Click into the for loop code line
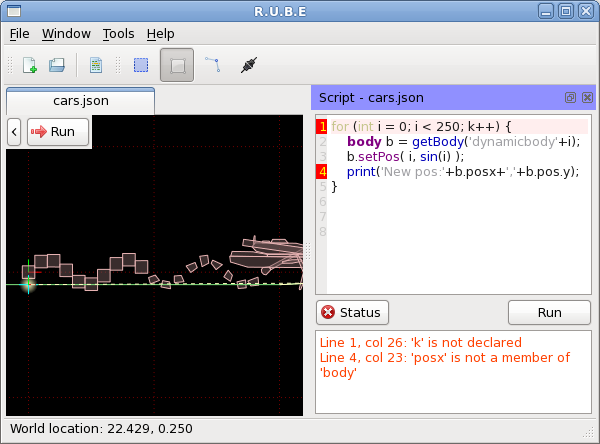600x444 pixels. (x=421, y=126)
